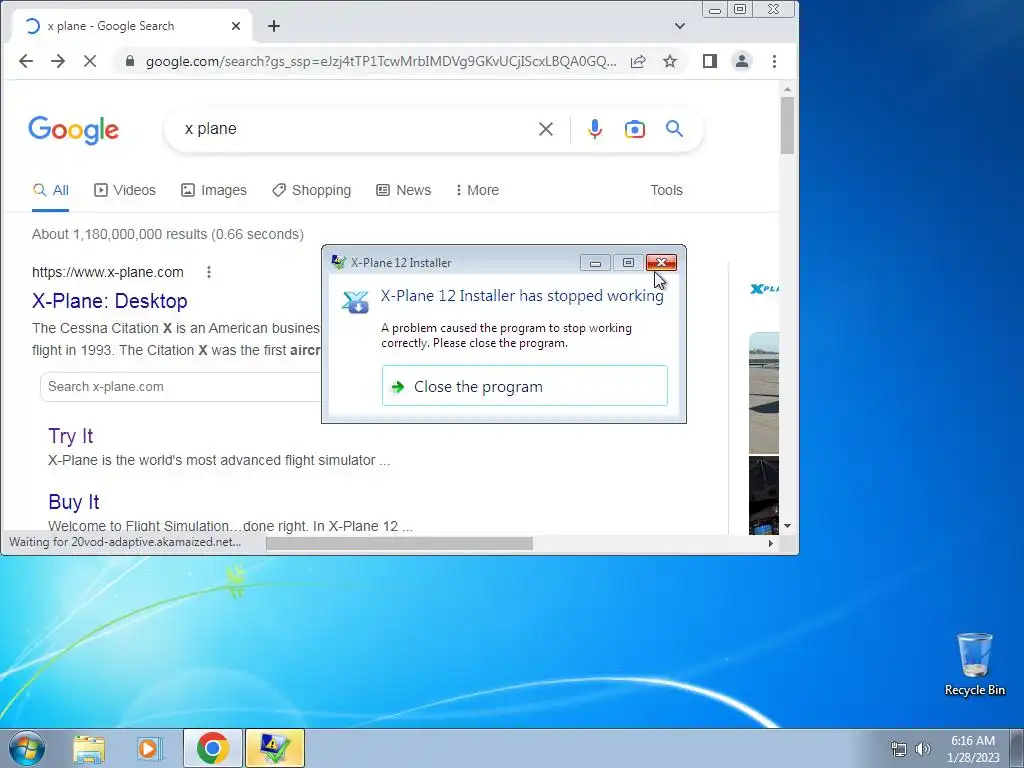Close the x plane search tab

coord(236,26)
